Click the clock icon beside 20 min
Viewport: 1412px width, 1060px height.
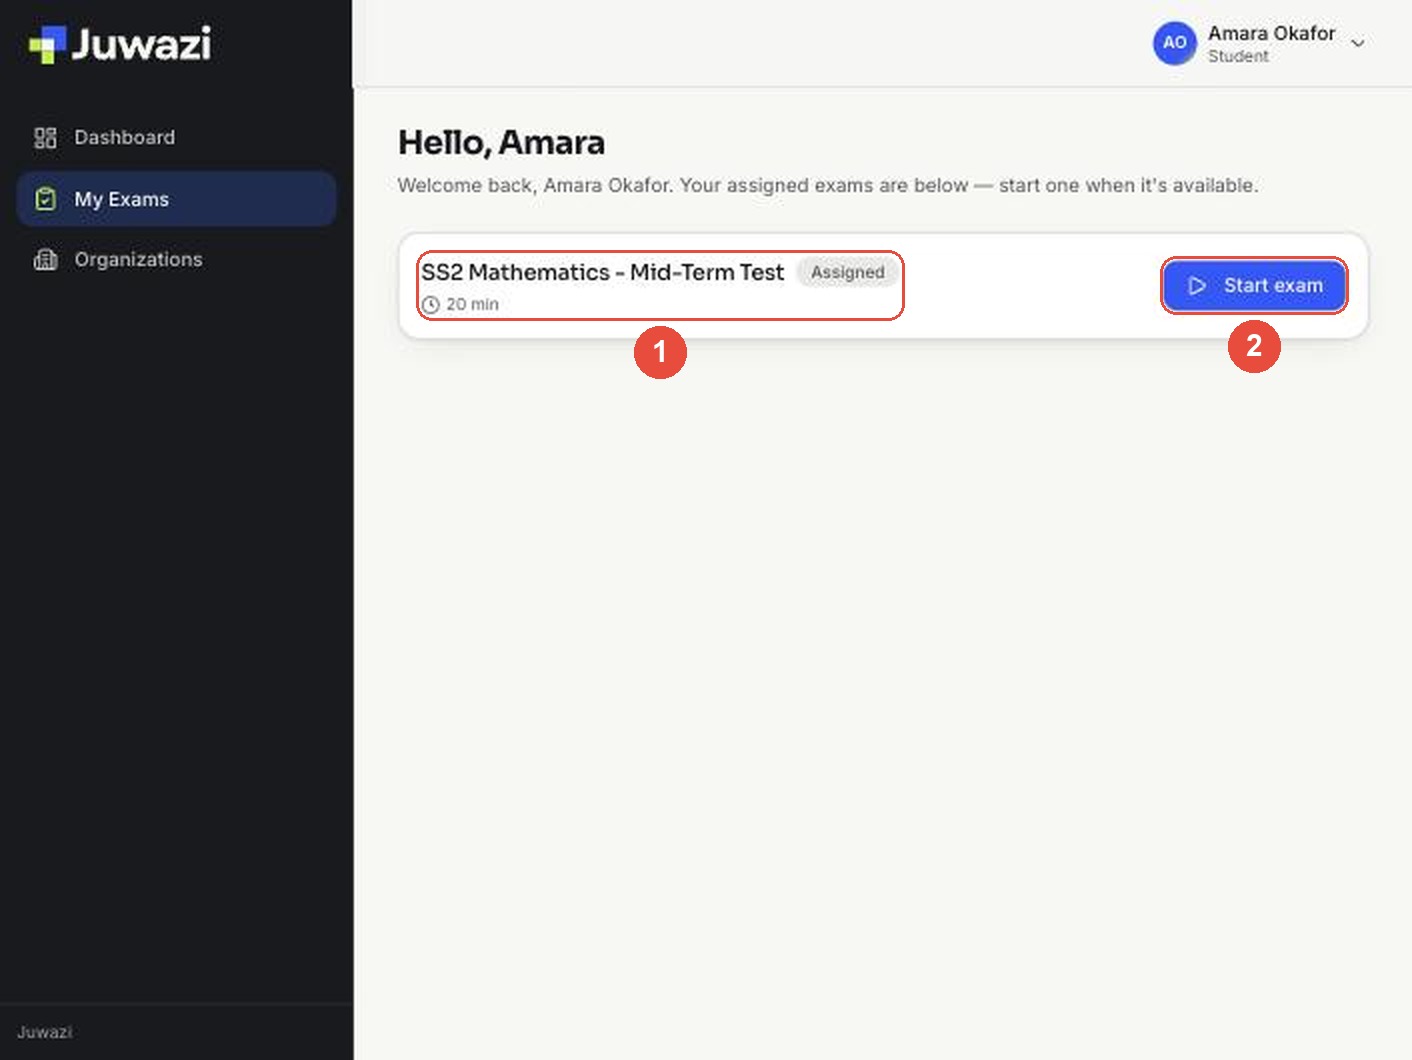(431, 305)
